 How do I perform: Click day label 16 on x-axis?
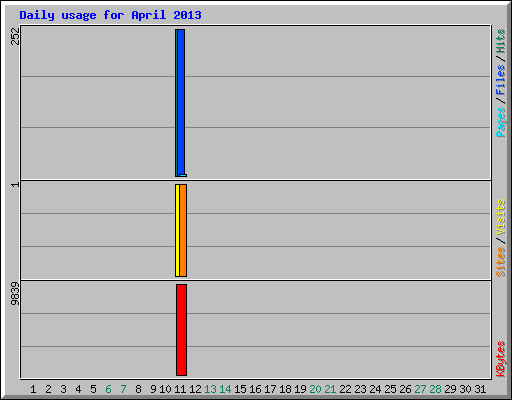pyautogui.click(x=255, y=389)
